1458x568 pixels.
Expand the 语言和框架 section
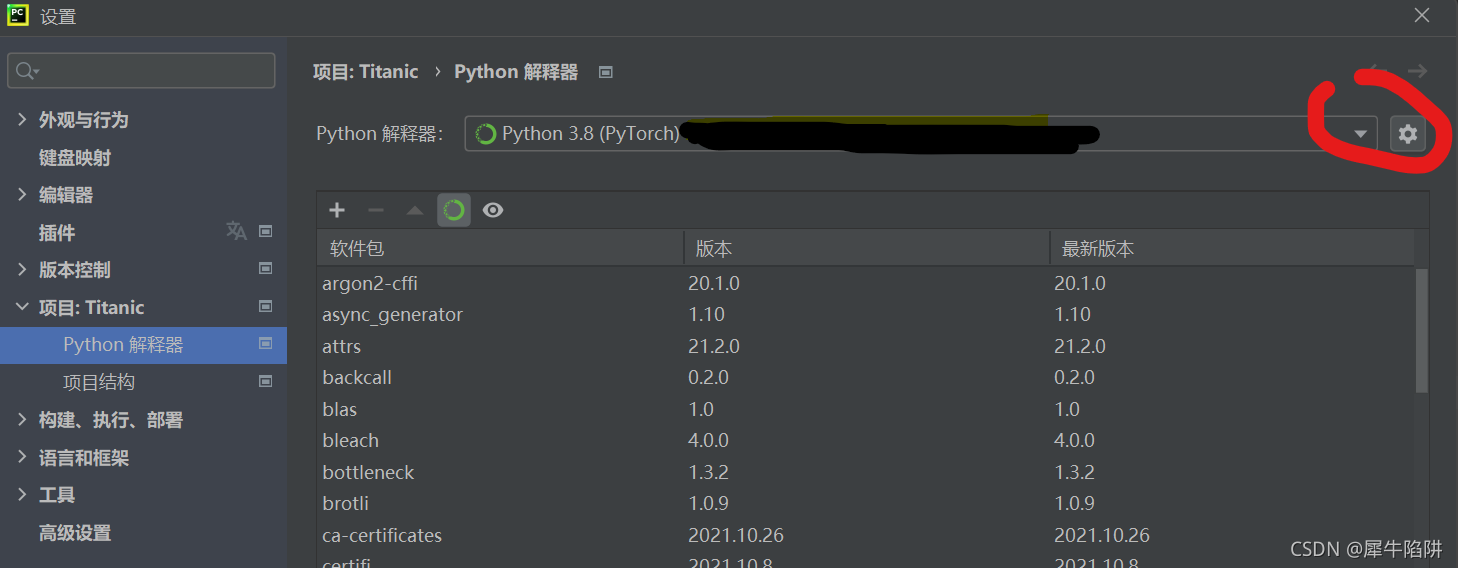pyautogui.click(x=22, y=457)
